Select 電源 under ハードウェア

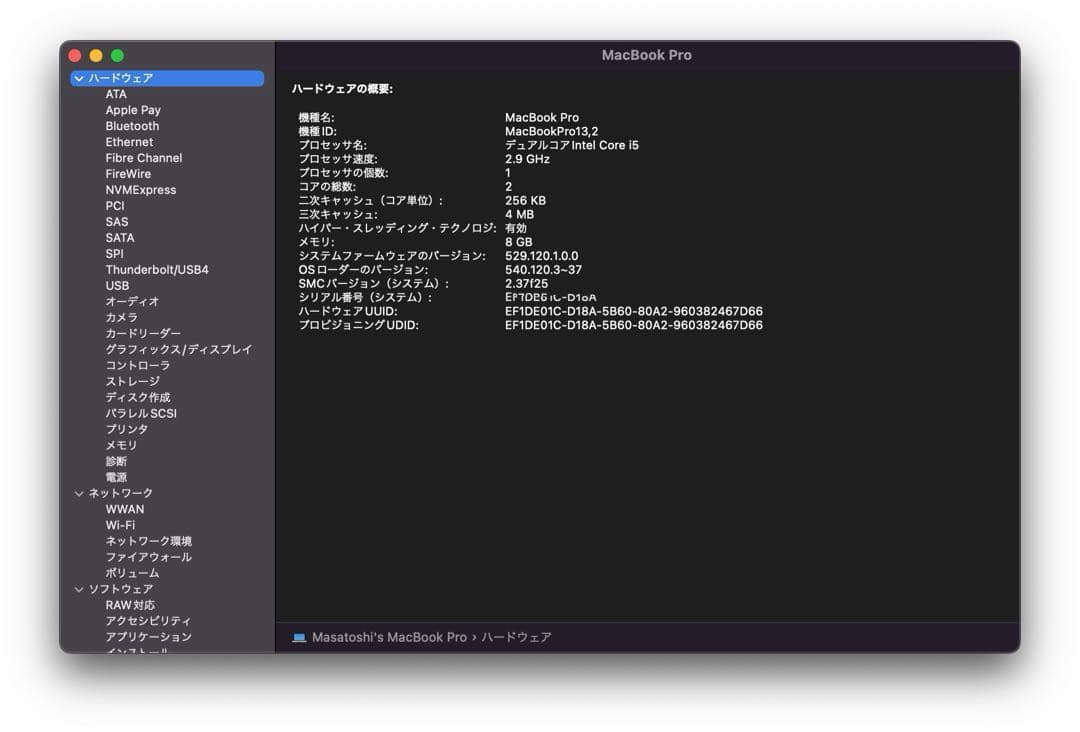point(115,477)
